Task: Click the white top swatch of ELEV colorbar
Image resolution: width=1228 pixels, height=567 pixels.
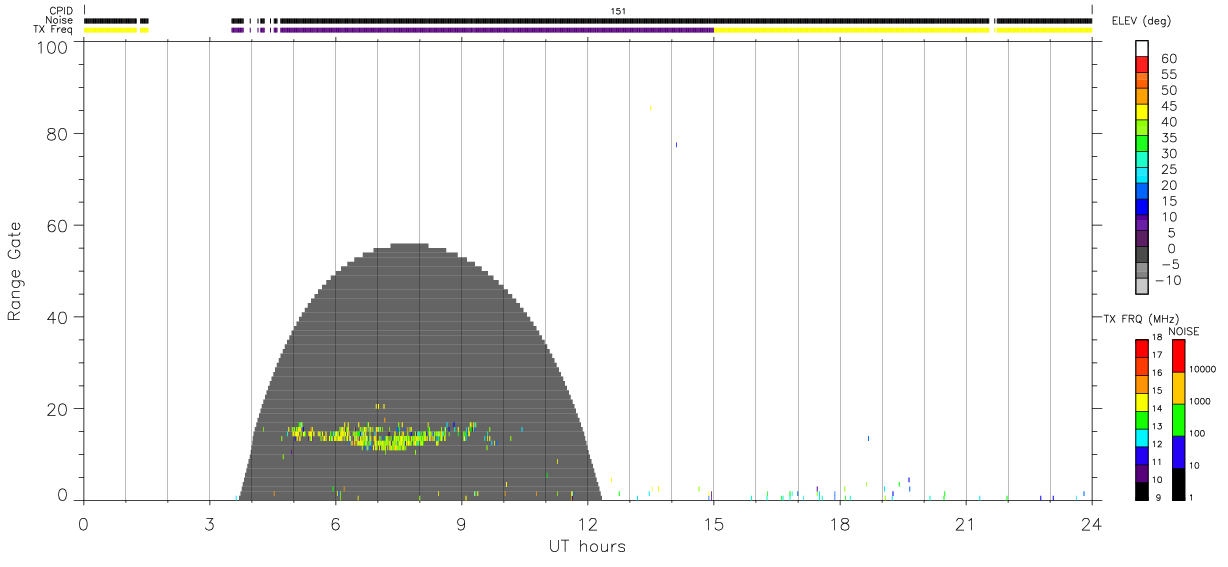Action: 1141,49
